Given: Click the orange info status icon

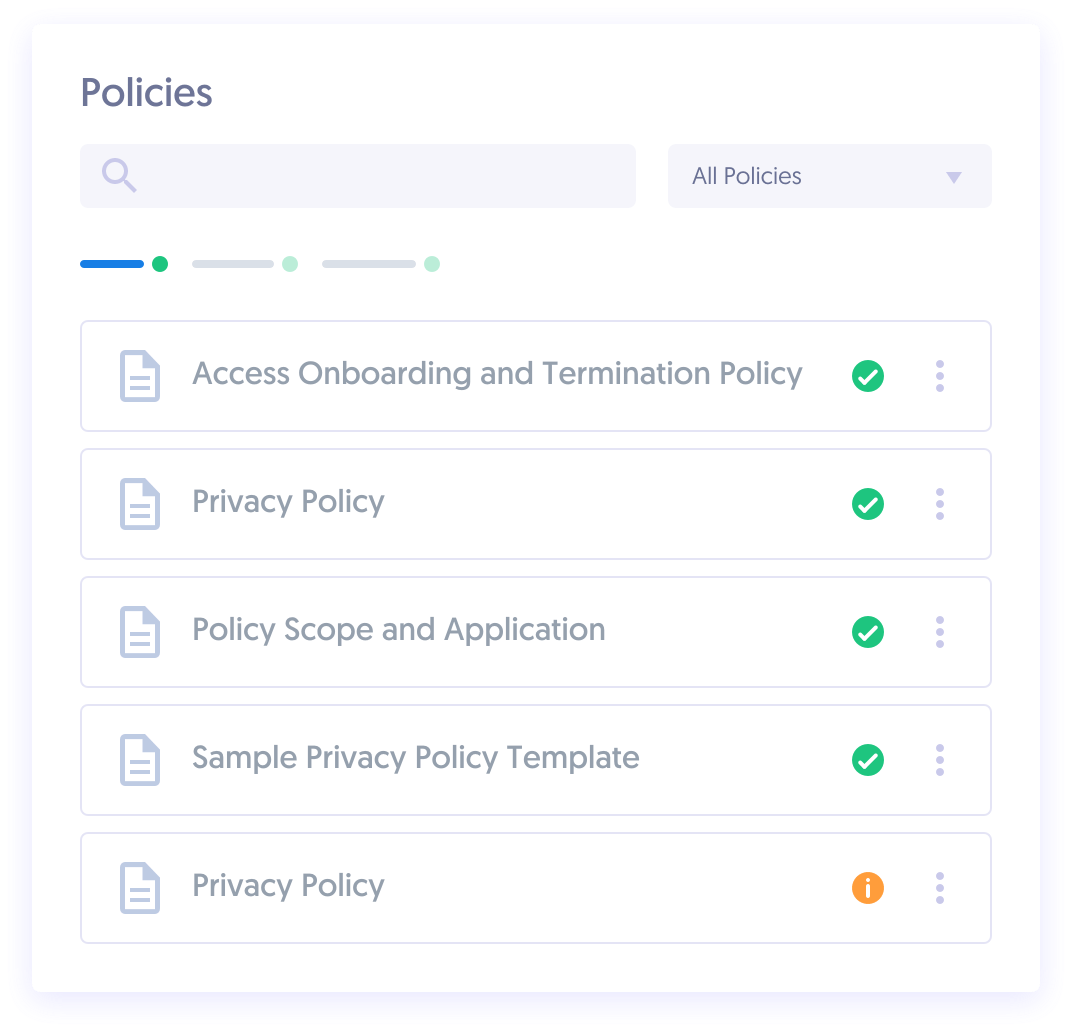Looking at the screenshot, I should click(867, 888).
